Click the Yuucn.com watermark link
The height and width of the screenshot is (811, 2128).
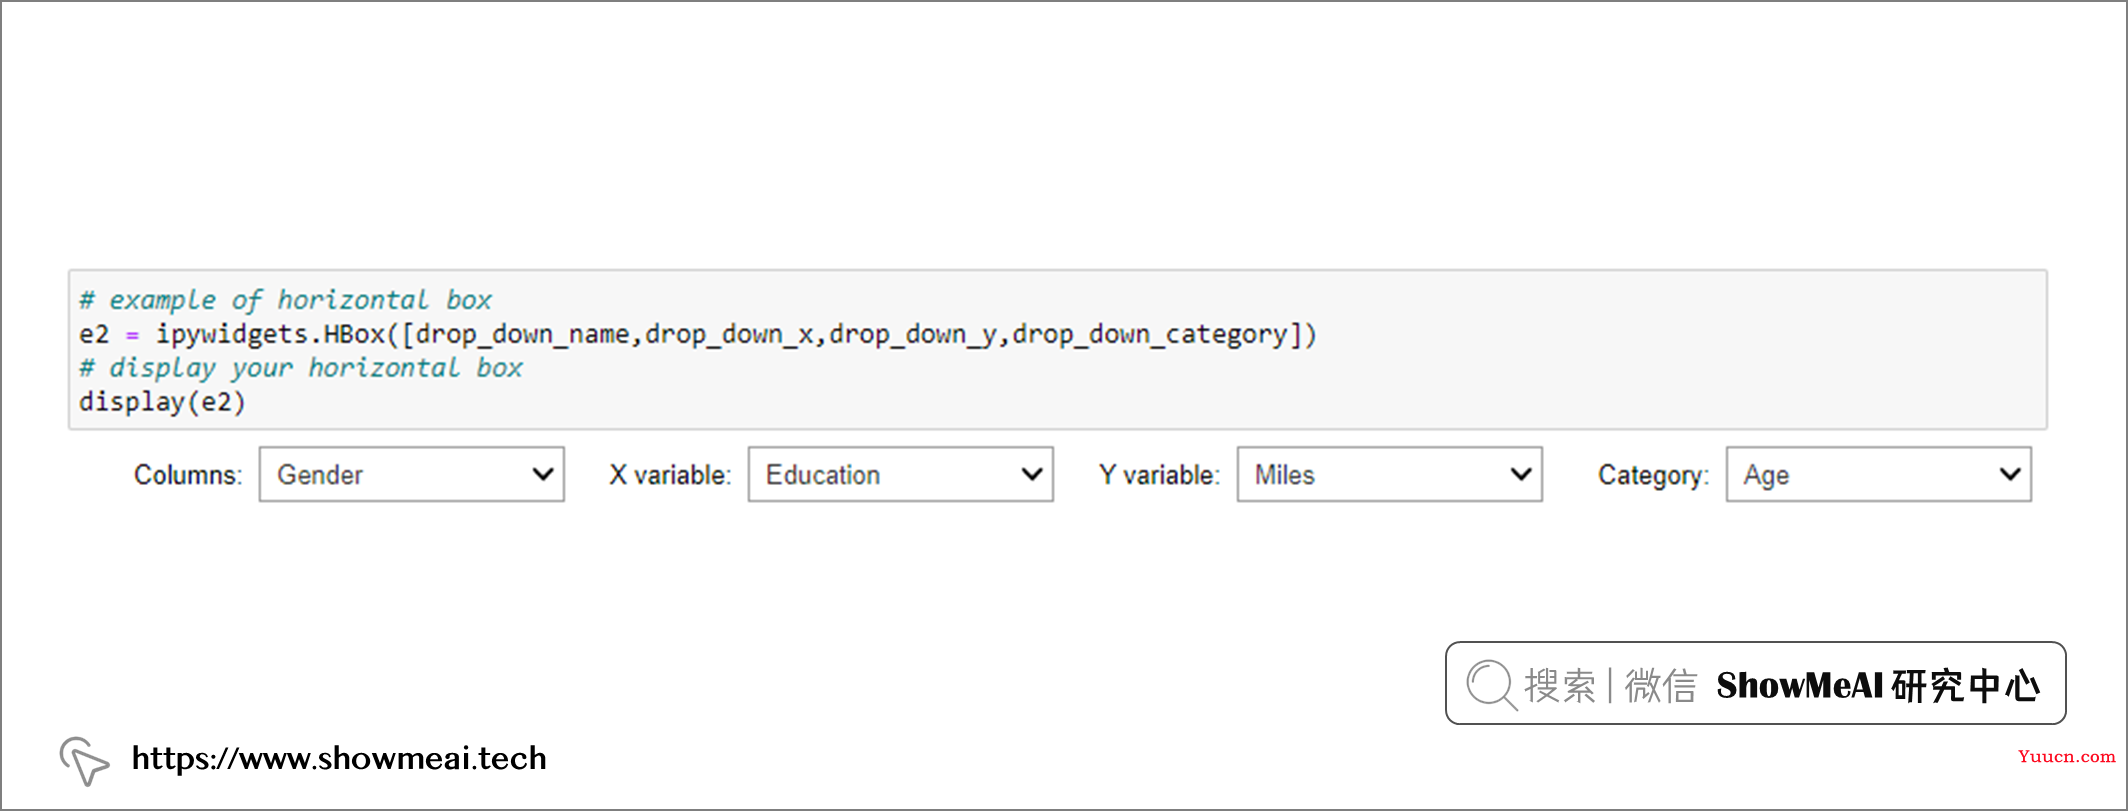pyautogui.click(x=2066, y=756)
